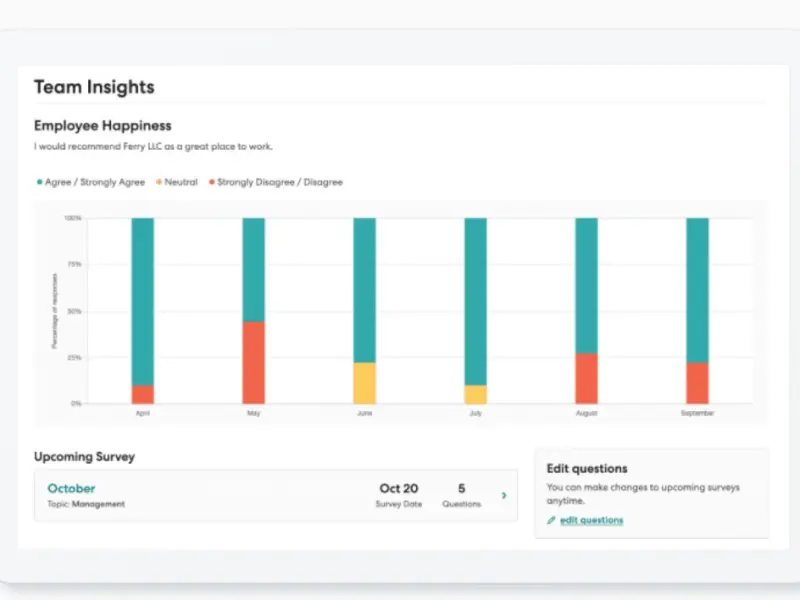Click the yellow neutral segment in July bar
This screenshot has width=800, height=600.
475,394
